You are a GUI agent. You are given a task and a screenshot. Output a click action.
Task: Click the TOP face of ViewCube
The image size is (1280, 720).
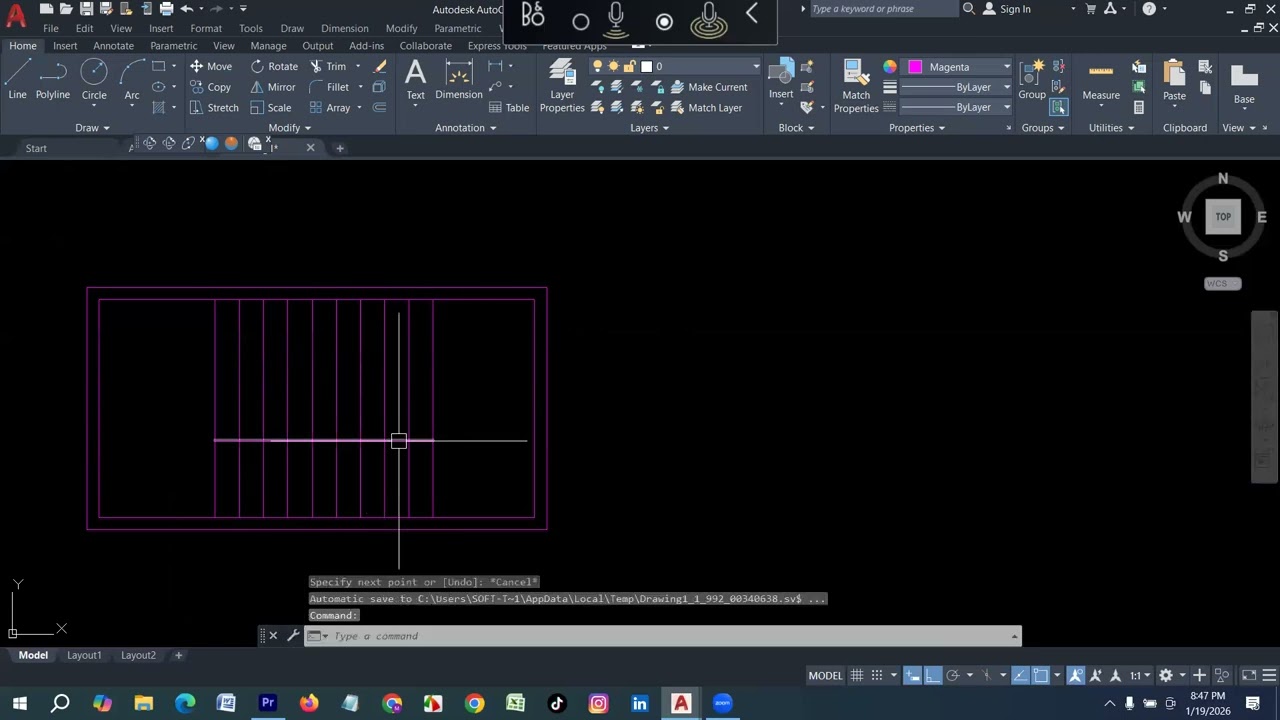click(1223, 217)
